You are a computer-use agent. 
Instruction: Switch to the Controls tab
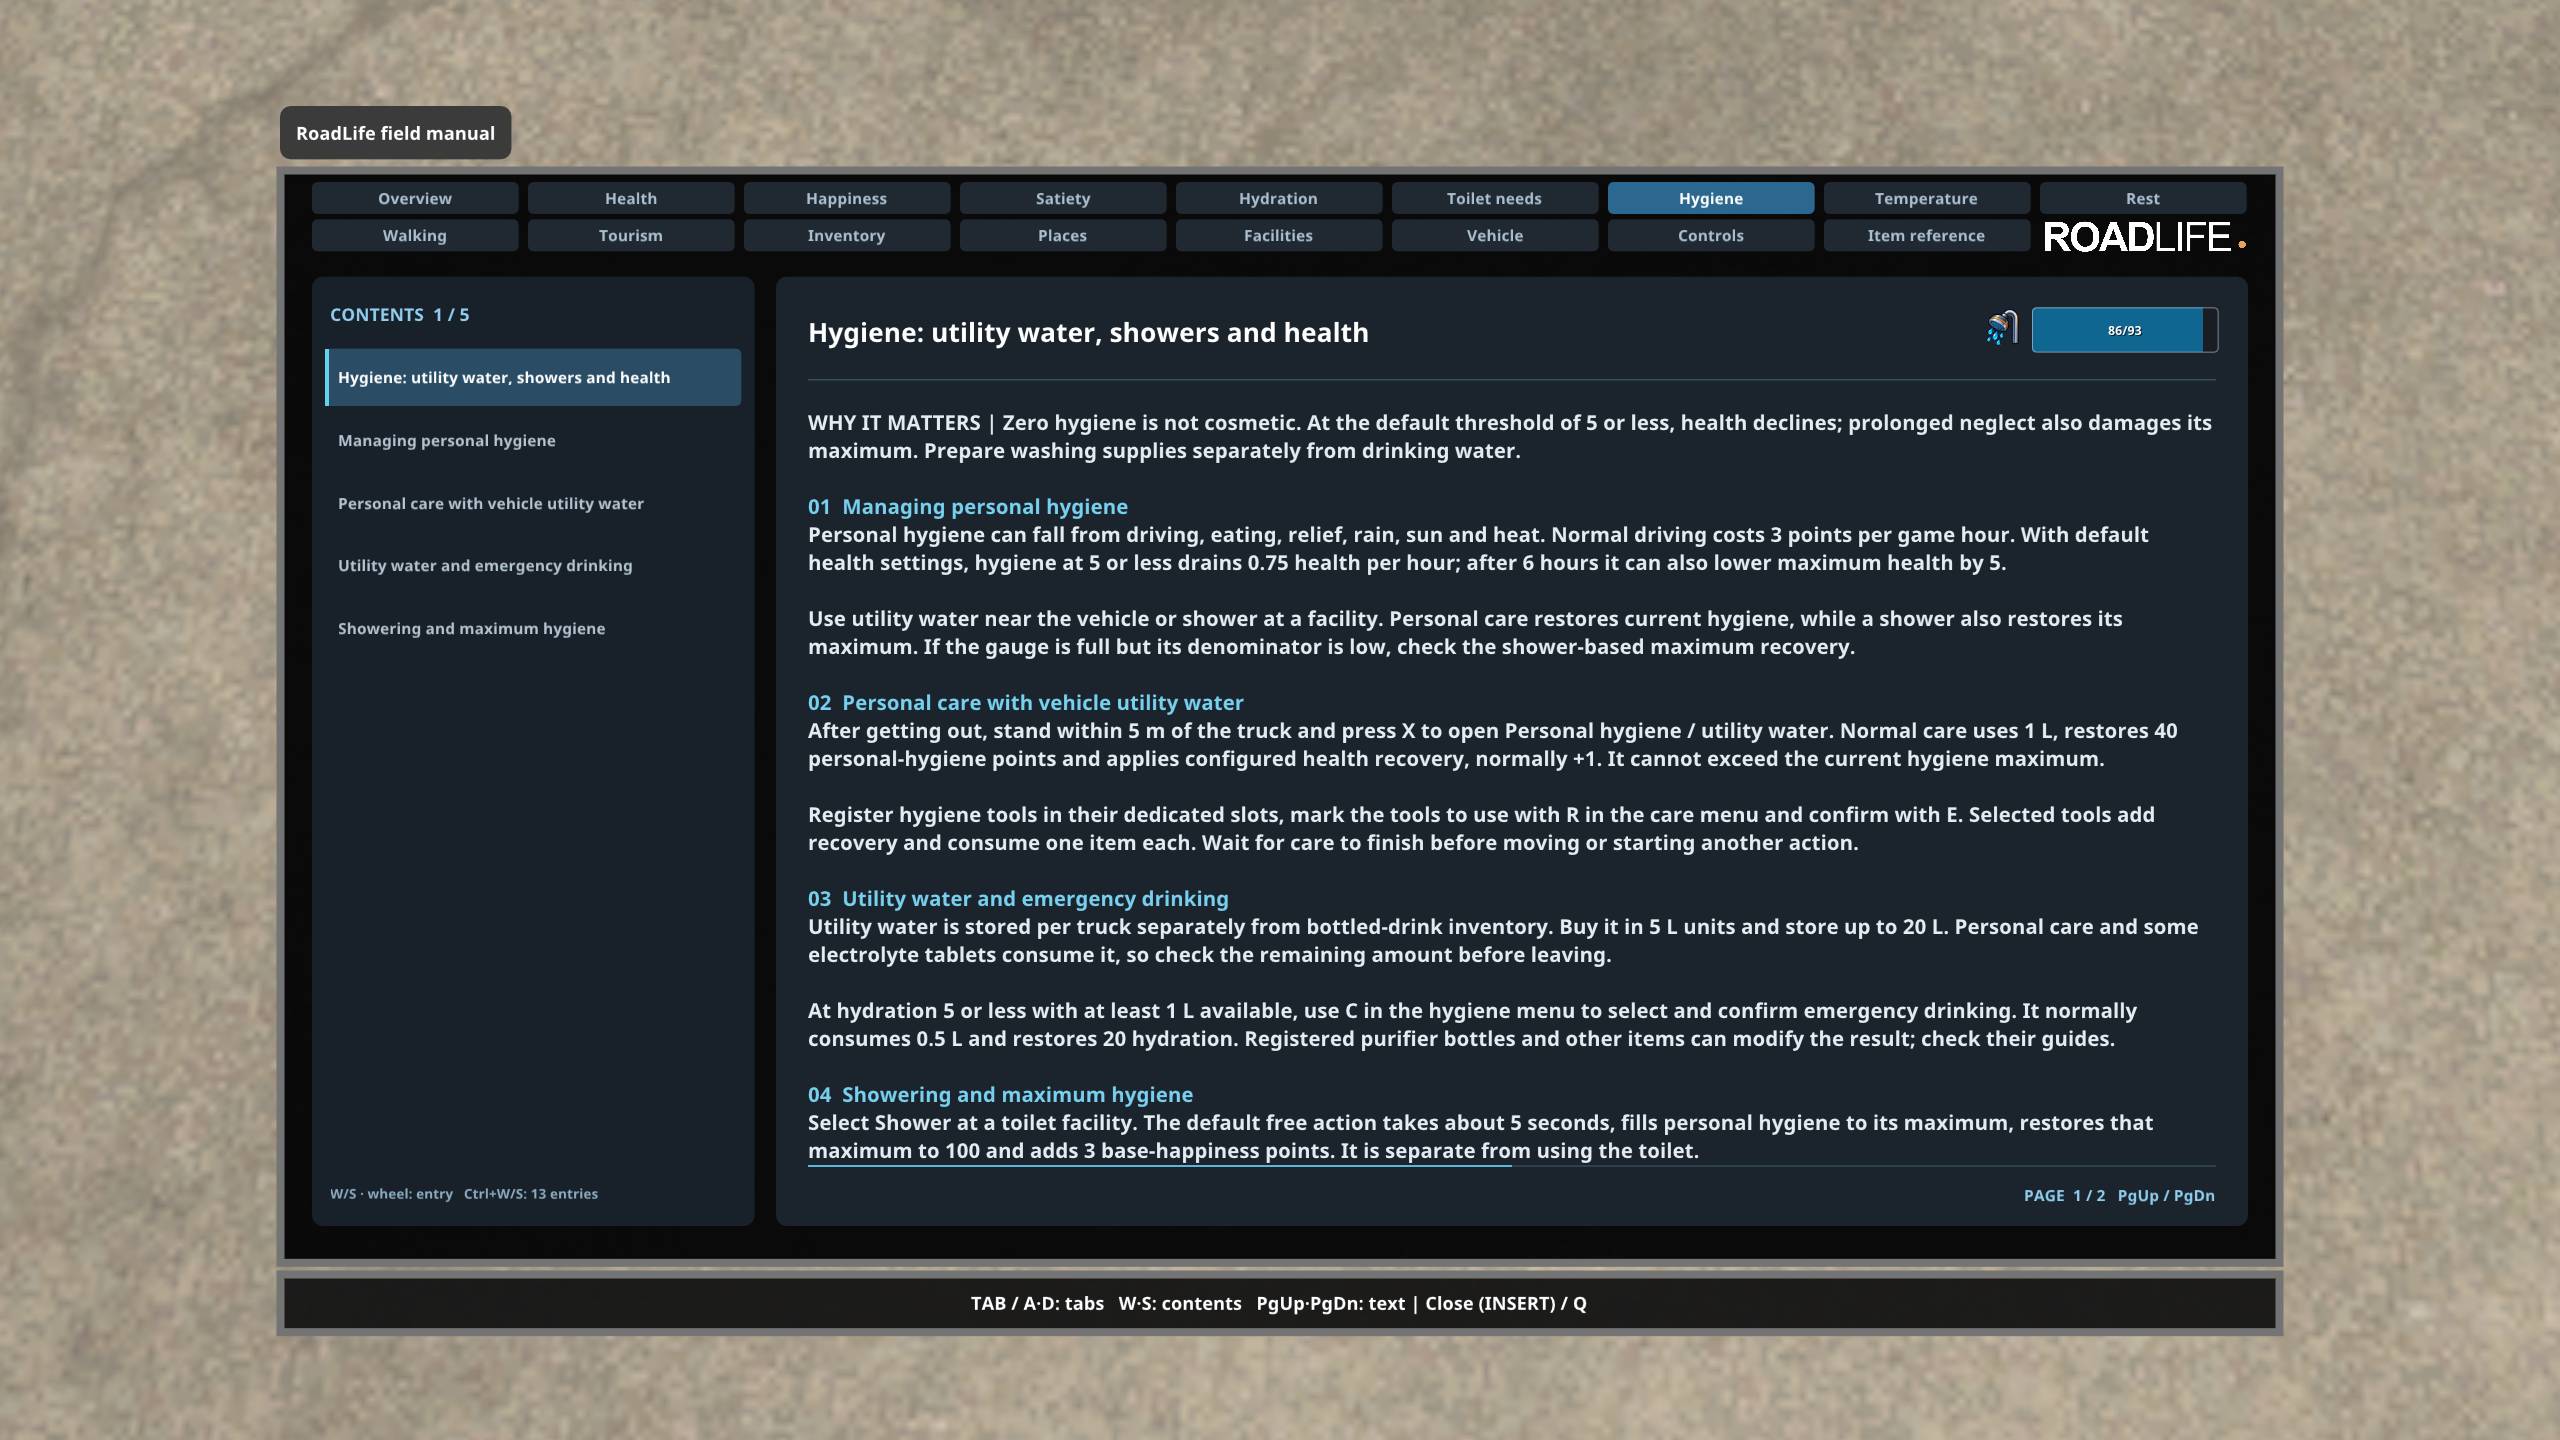pos(1711,235)
